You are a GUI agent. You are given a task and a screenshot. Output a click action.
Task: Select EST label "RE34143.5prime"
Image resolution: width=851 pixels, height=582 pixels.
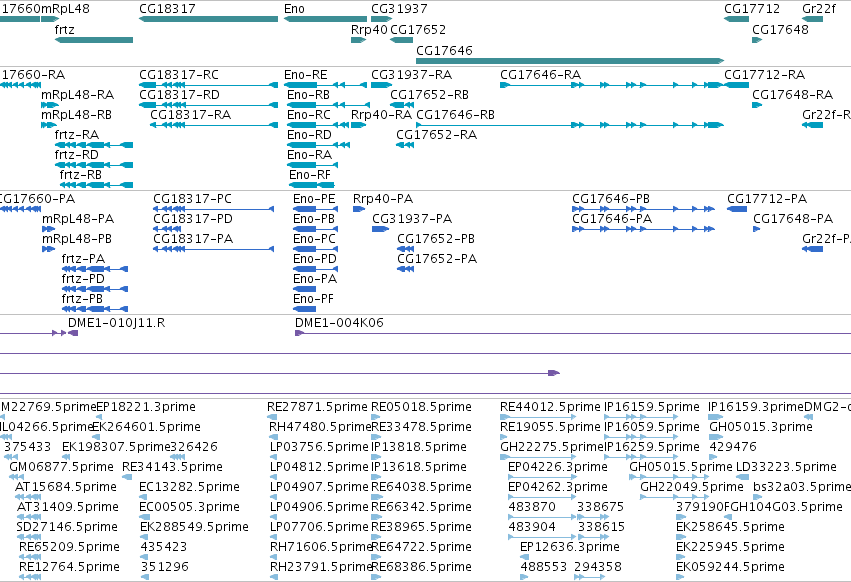click(173, 467)
